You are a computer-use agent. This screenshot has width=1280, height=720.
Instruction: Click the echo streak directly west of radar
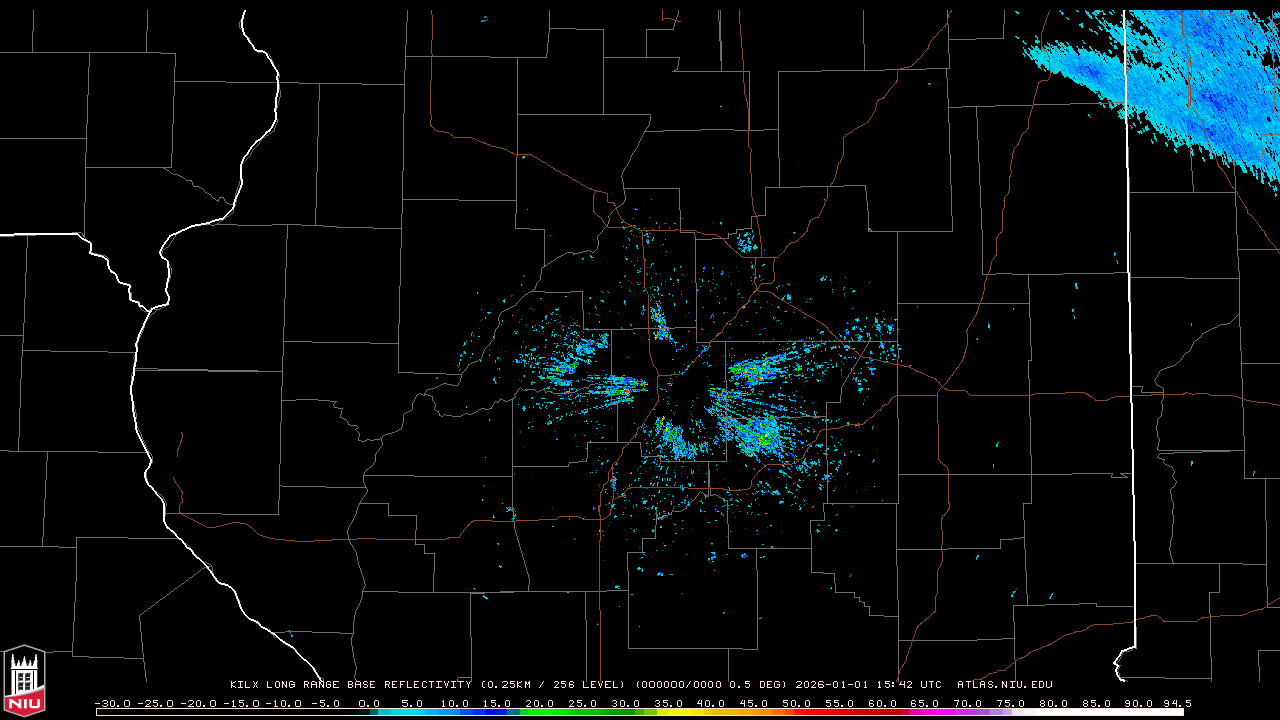[x=615, y=387]
